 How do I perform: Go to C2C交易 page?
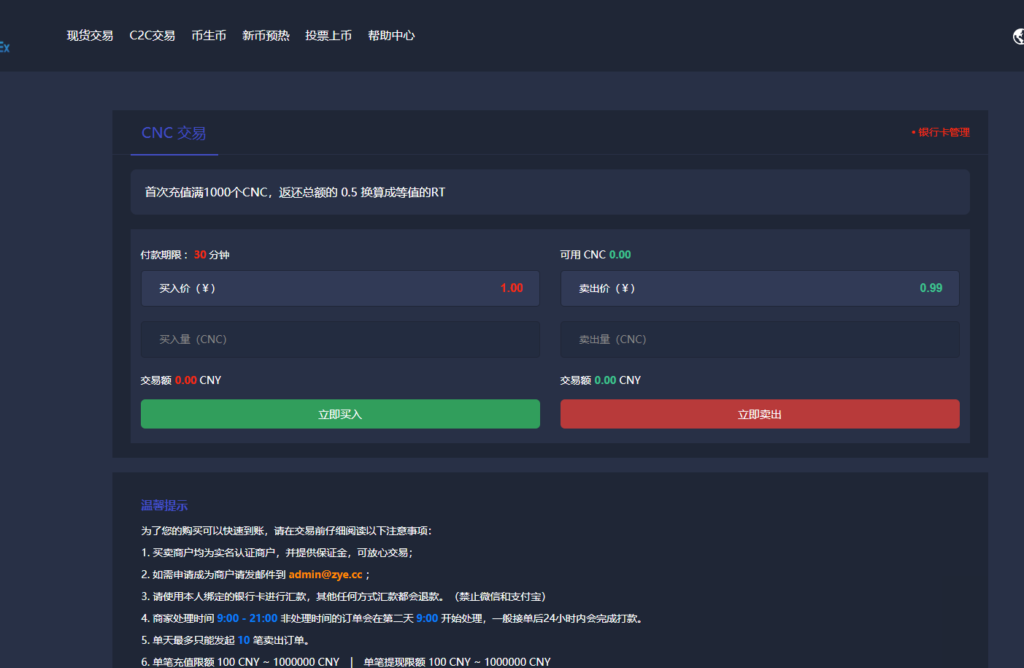tap(152, 36)
